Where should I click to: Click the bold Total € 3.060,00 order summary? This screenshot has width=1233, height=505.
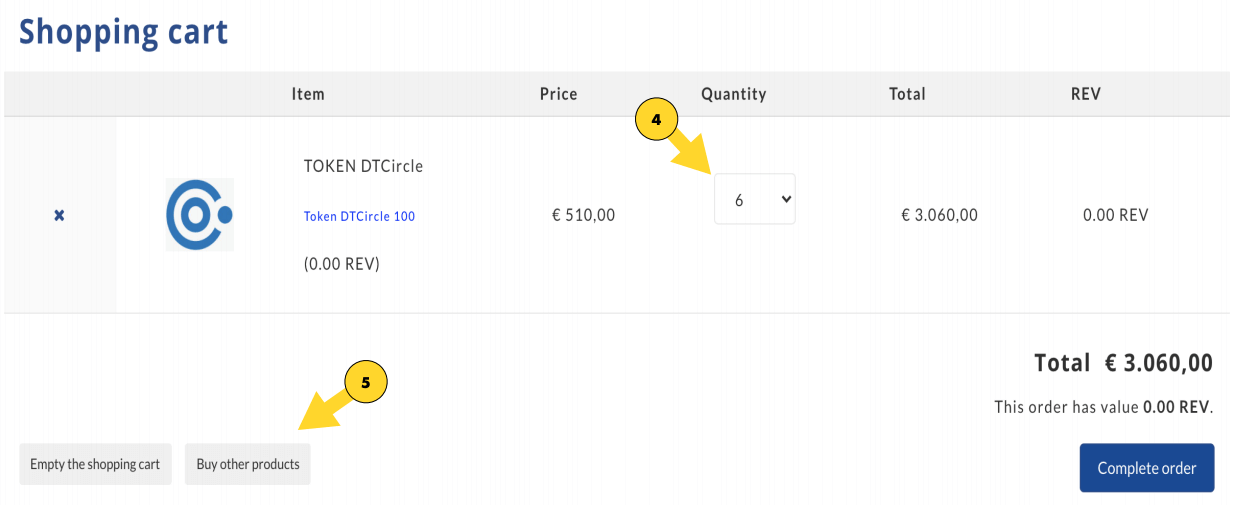tap(1123, 363)
